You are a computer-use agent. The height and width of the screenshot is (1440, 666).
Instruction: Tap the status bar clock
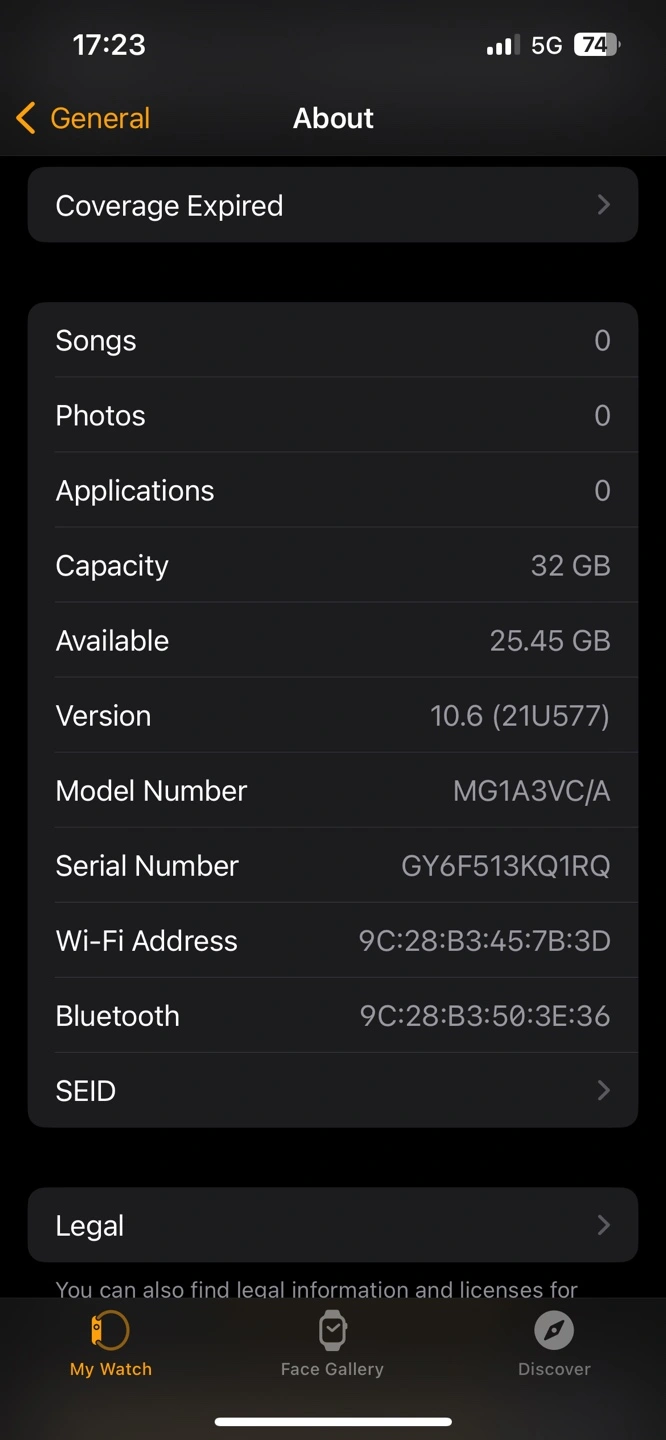109,45
